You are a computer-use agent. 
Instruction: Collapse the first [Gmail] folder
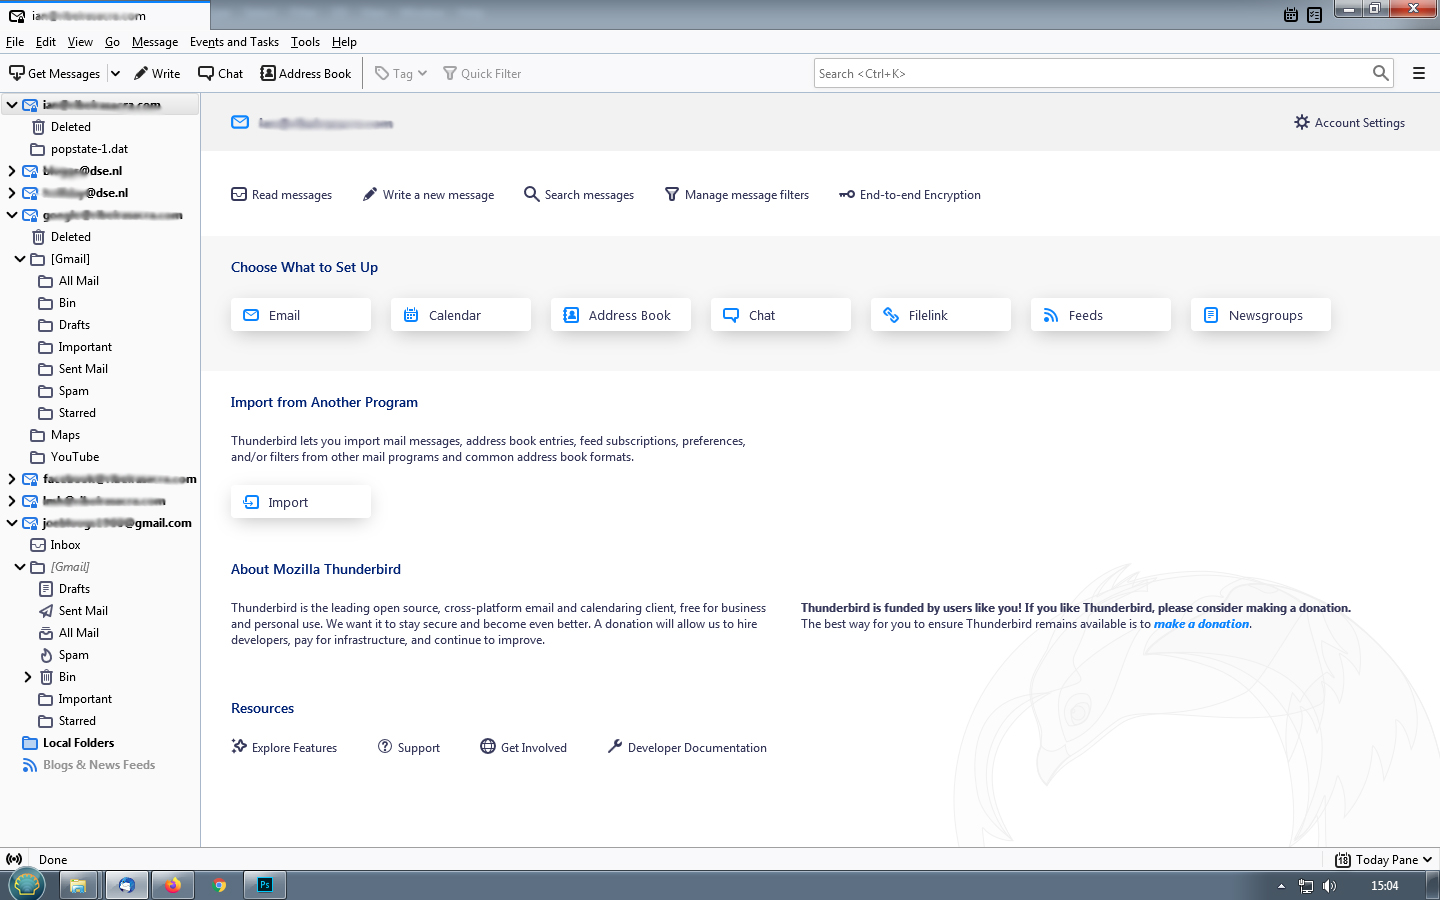click(x=20, y=259)
